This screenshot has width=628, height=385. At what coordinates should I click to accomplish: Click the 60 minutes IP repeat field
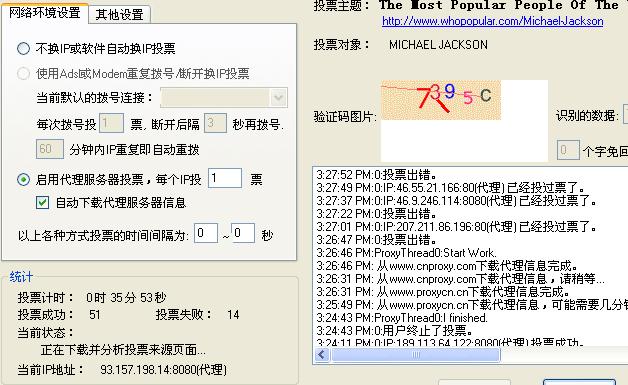click(x=50, y=149)
